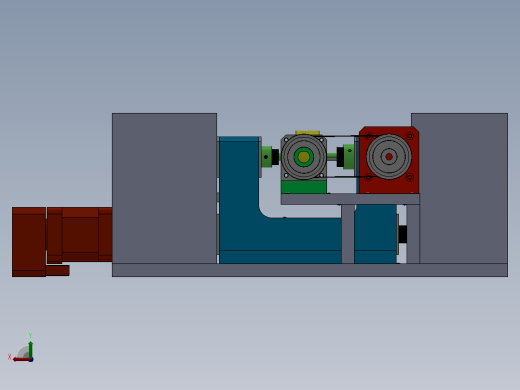Screen dimensions: 520x390
Task: Select the green coupling beside the red housing
Action: point(349,156)
